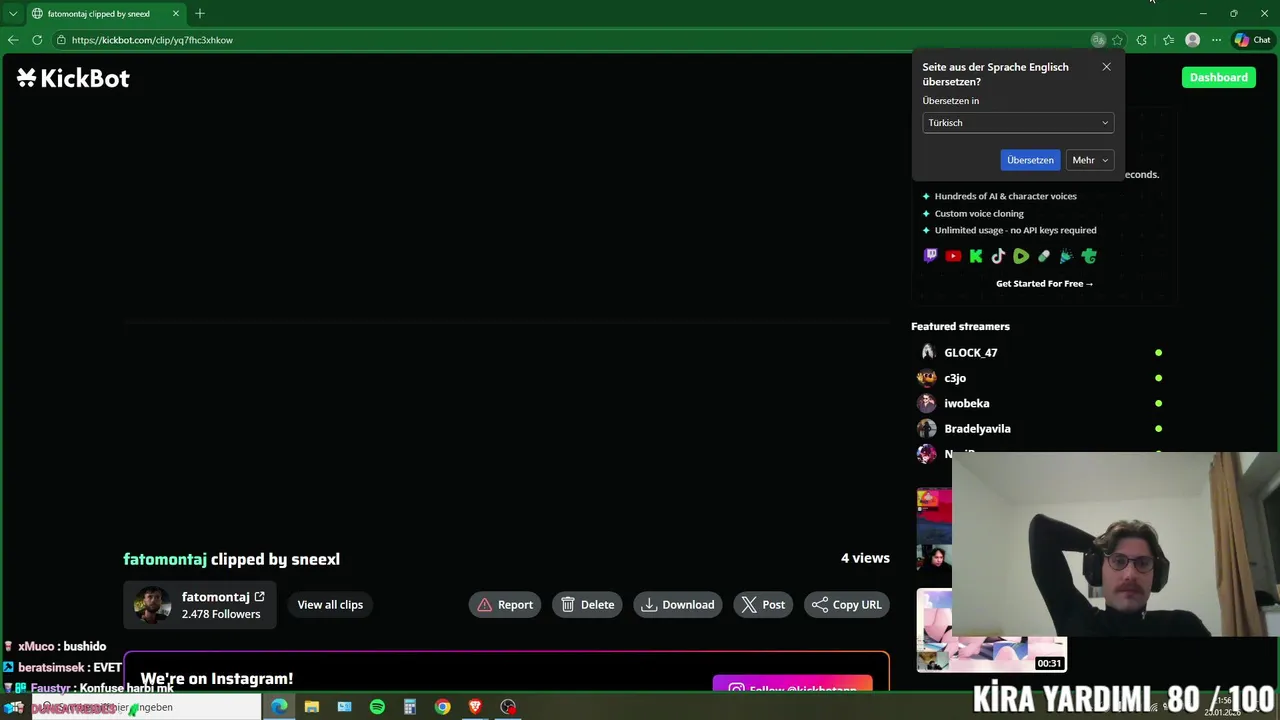Viewport: 1280px width, 720px height.
Task: Open fatomontaj channel external link
Action: (259, 596)
